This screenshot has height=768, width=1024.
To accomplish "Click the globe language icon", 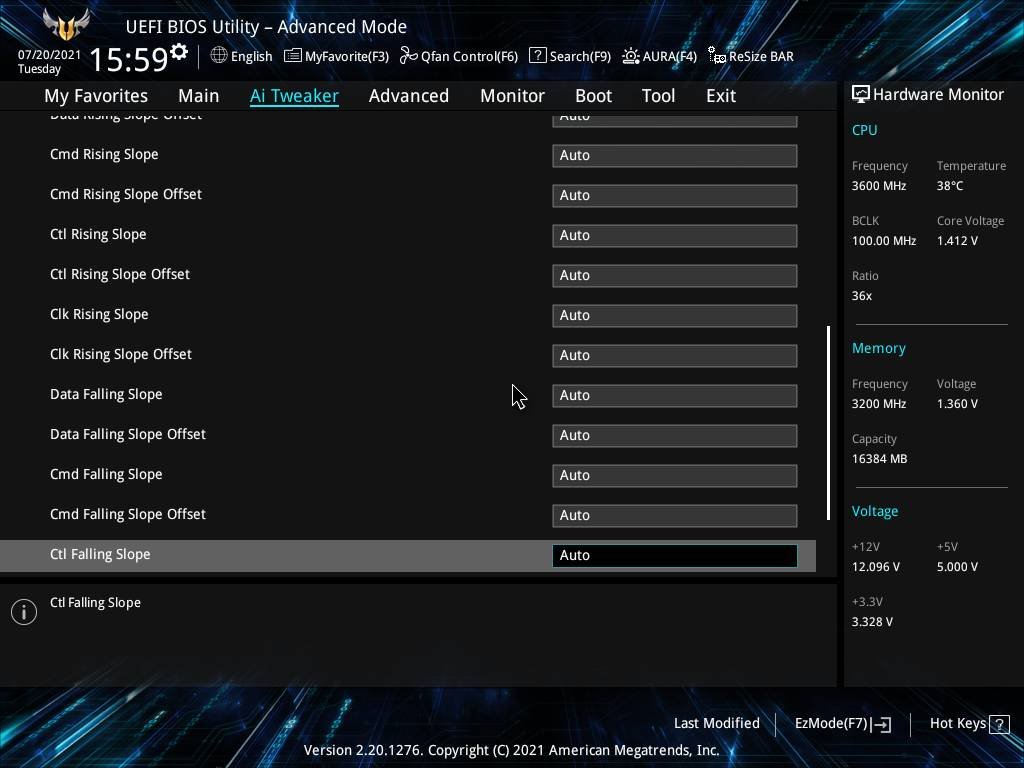I will (219, 56).
